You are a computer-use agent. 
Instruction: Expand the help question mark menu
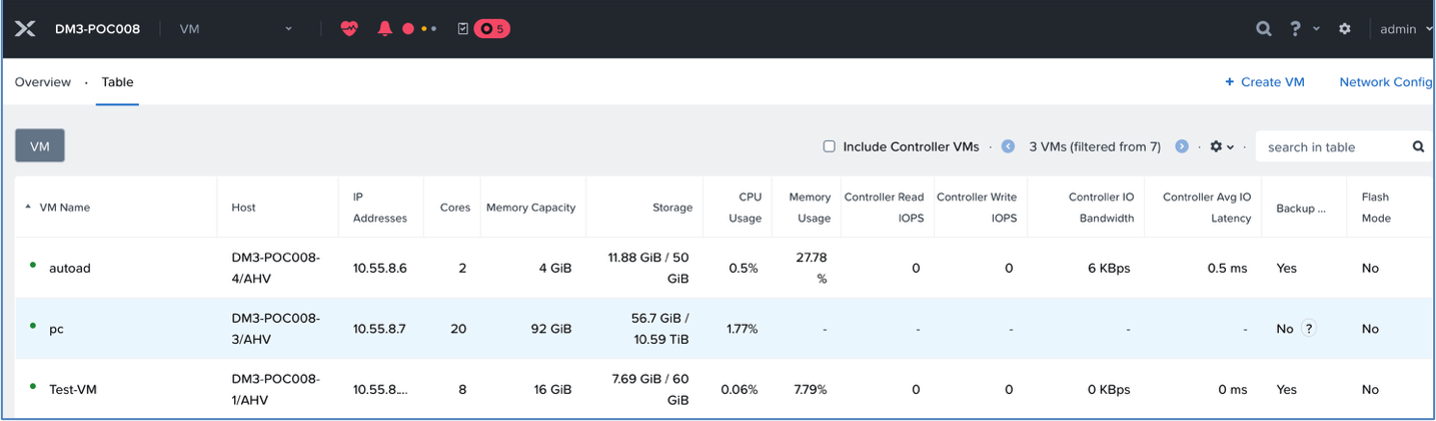tap(1303, 29)
